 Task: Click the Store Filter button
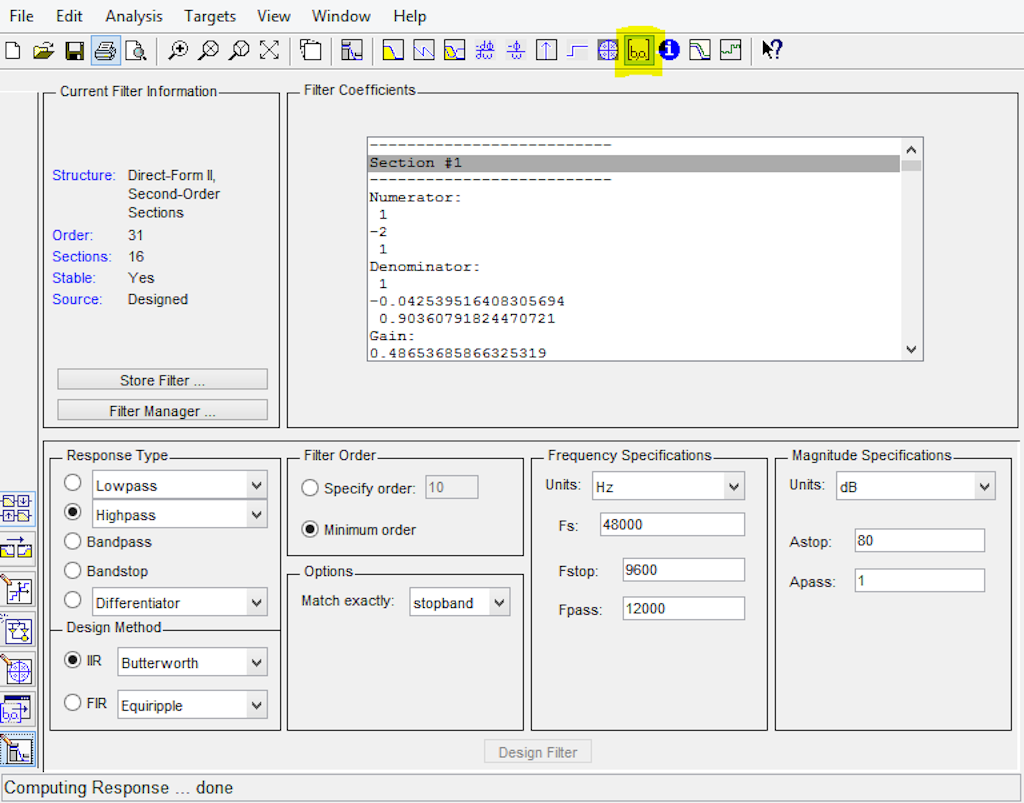(163, 380)
